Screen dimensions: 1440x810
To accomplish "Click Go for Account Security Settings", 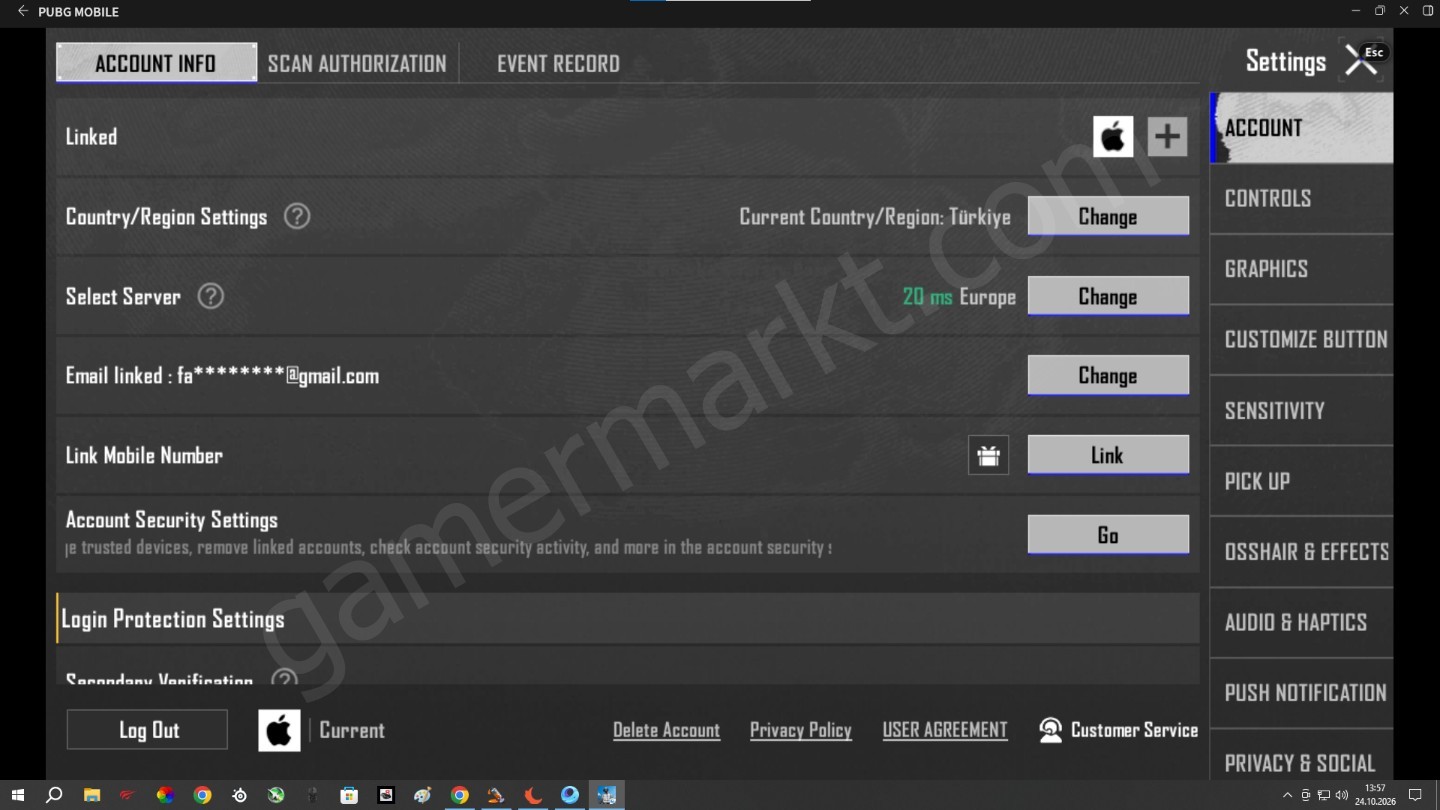I will click(1108, 535).
